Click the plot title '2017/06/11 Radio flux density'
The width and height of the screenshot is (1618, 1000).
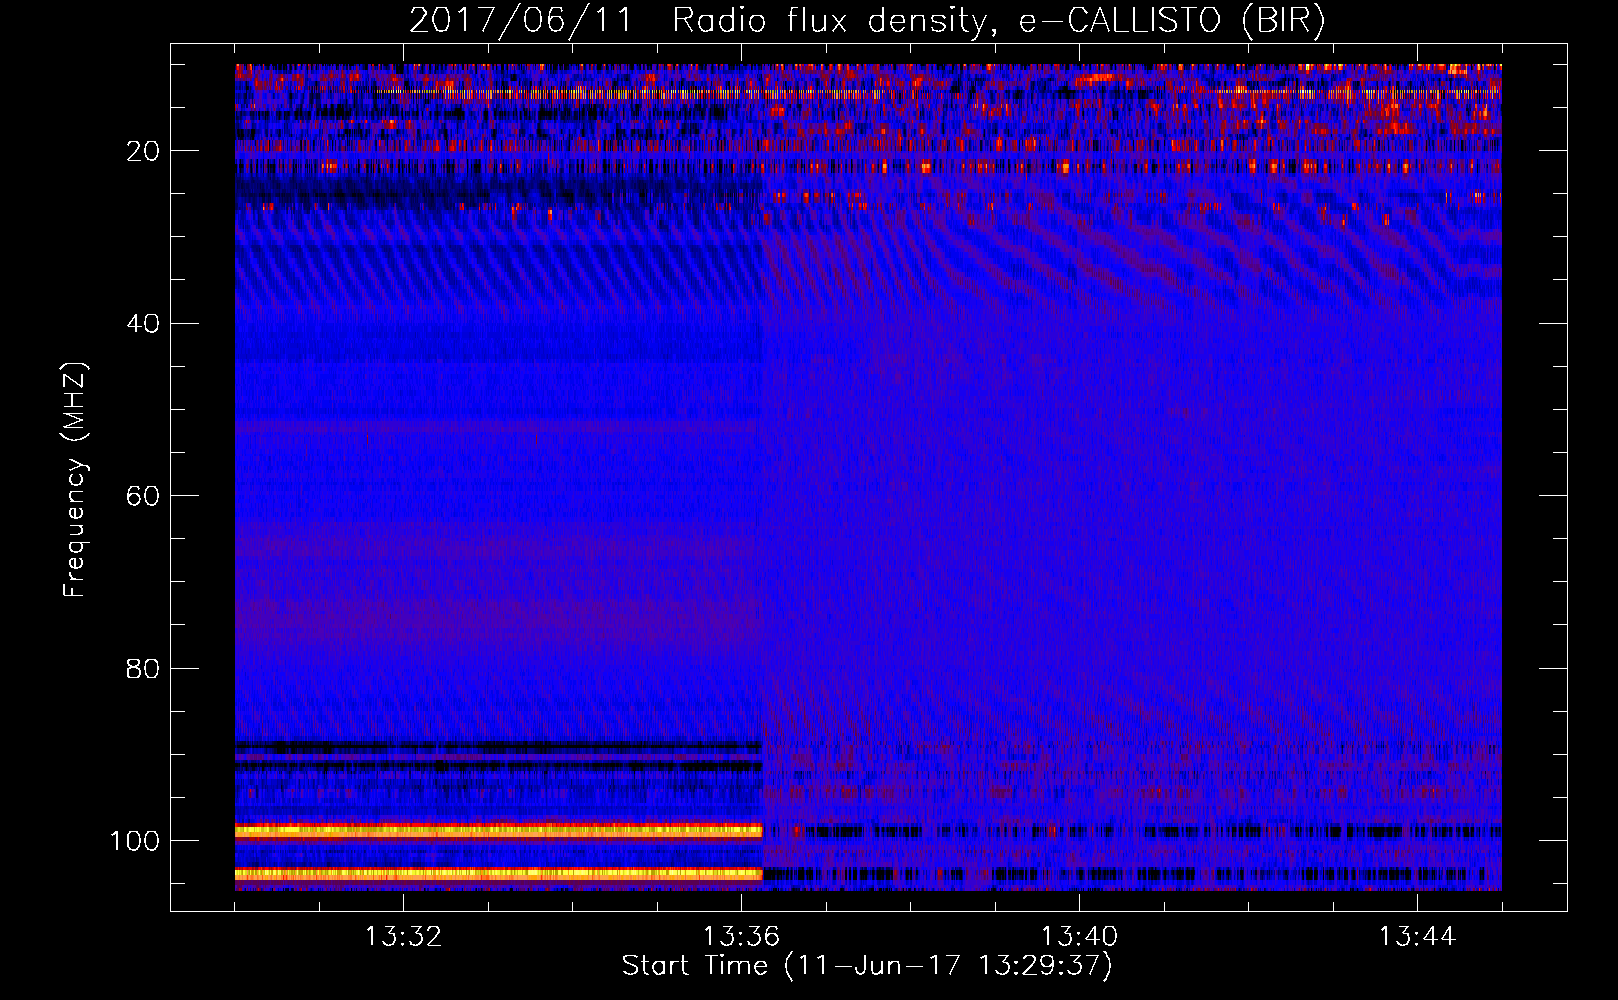[699, 22]
